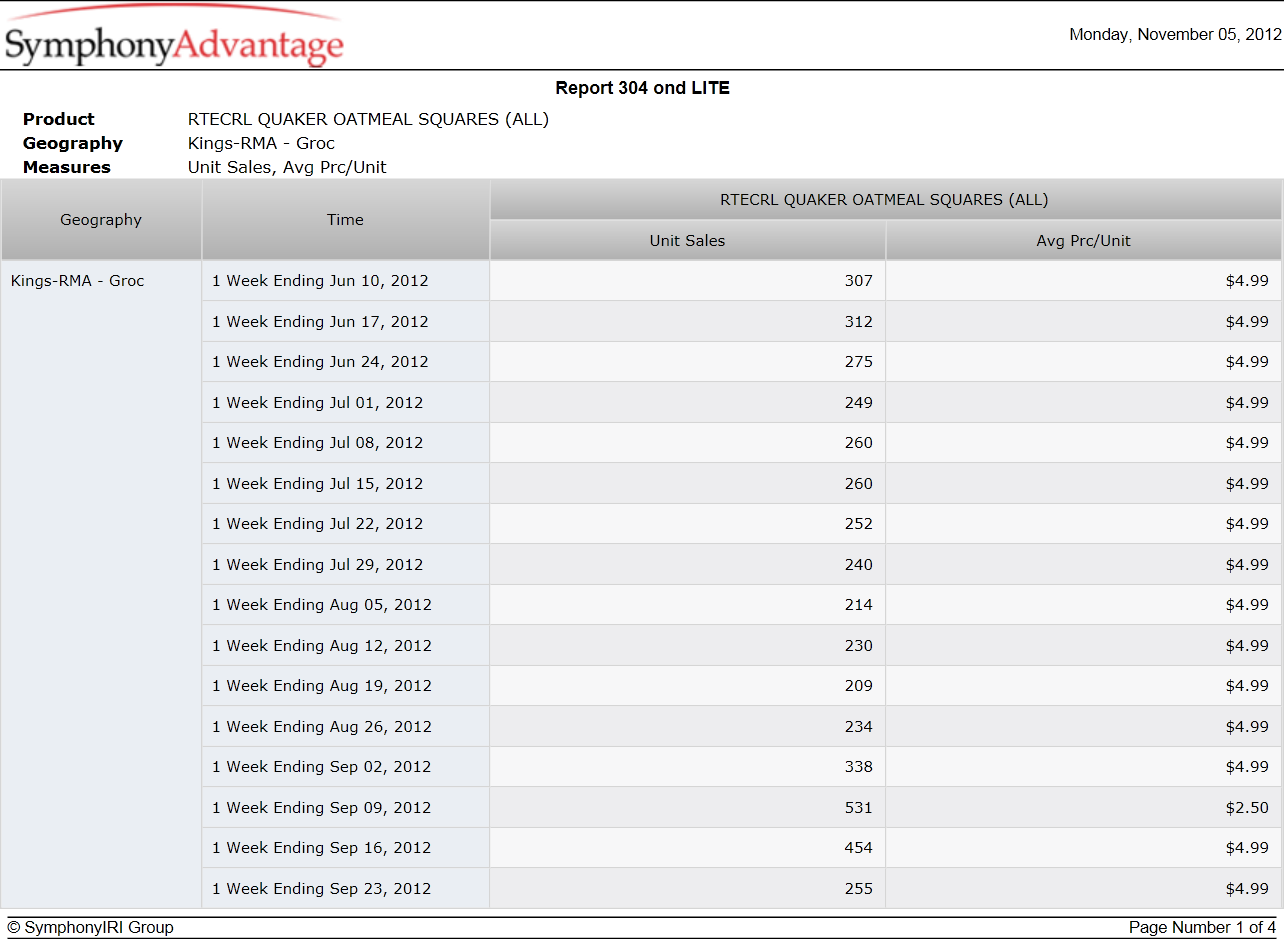This screenshot has height=946, width=1284.
Task: Click unit sales 260 for Jul 15 week
Action: 859,484
